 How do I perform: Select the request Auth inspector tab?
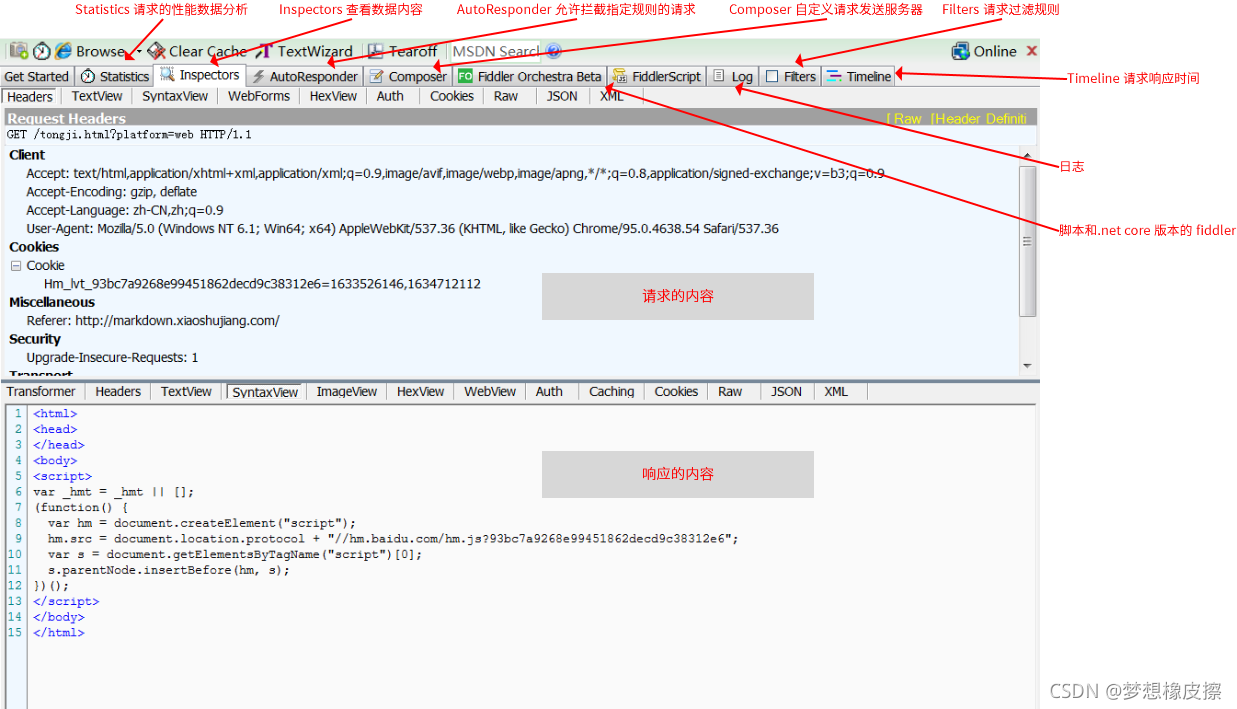click(390, 96)
